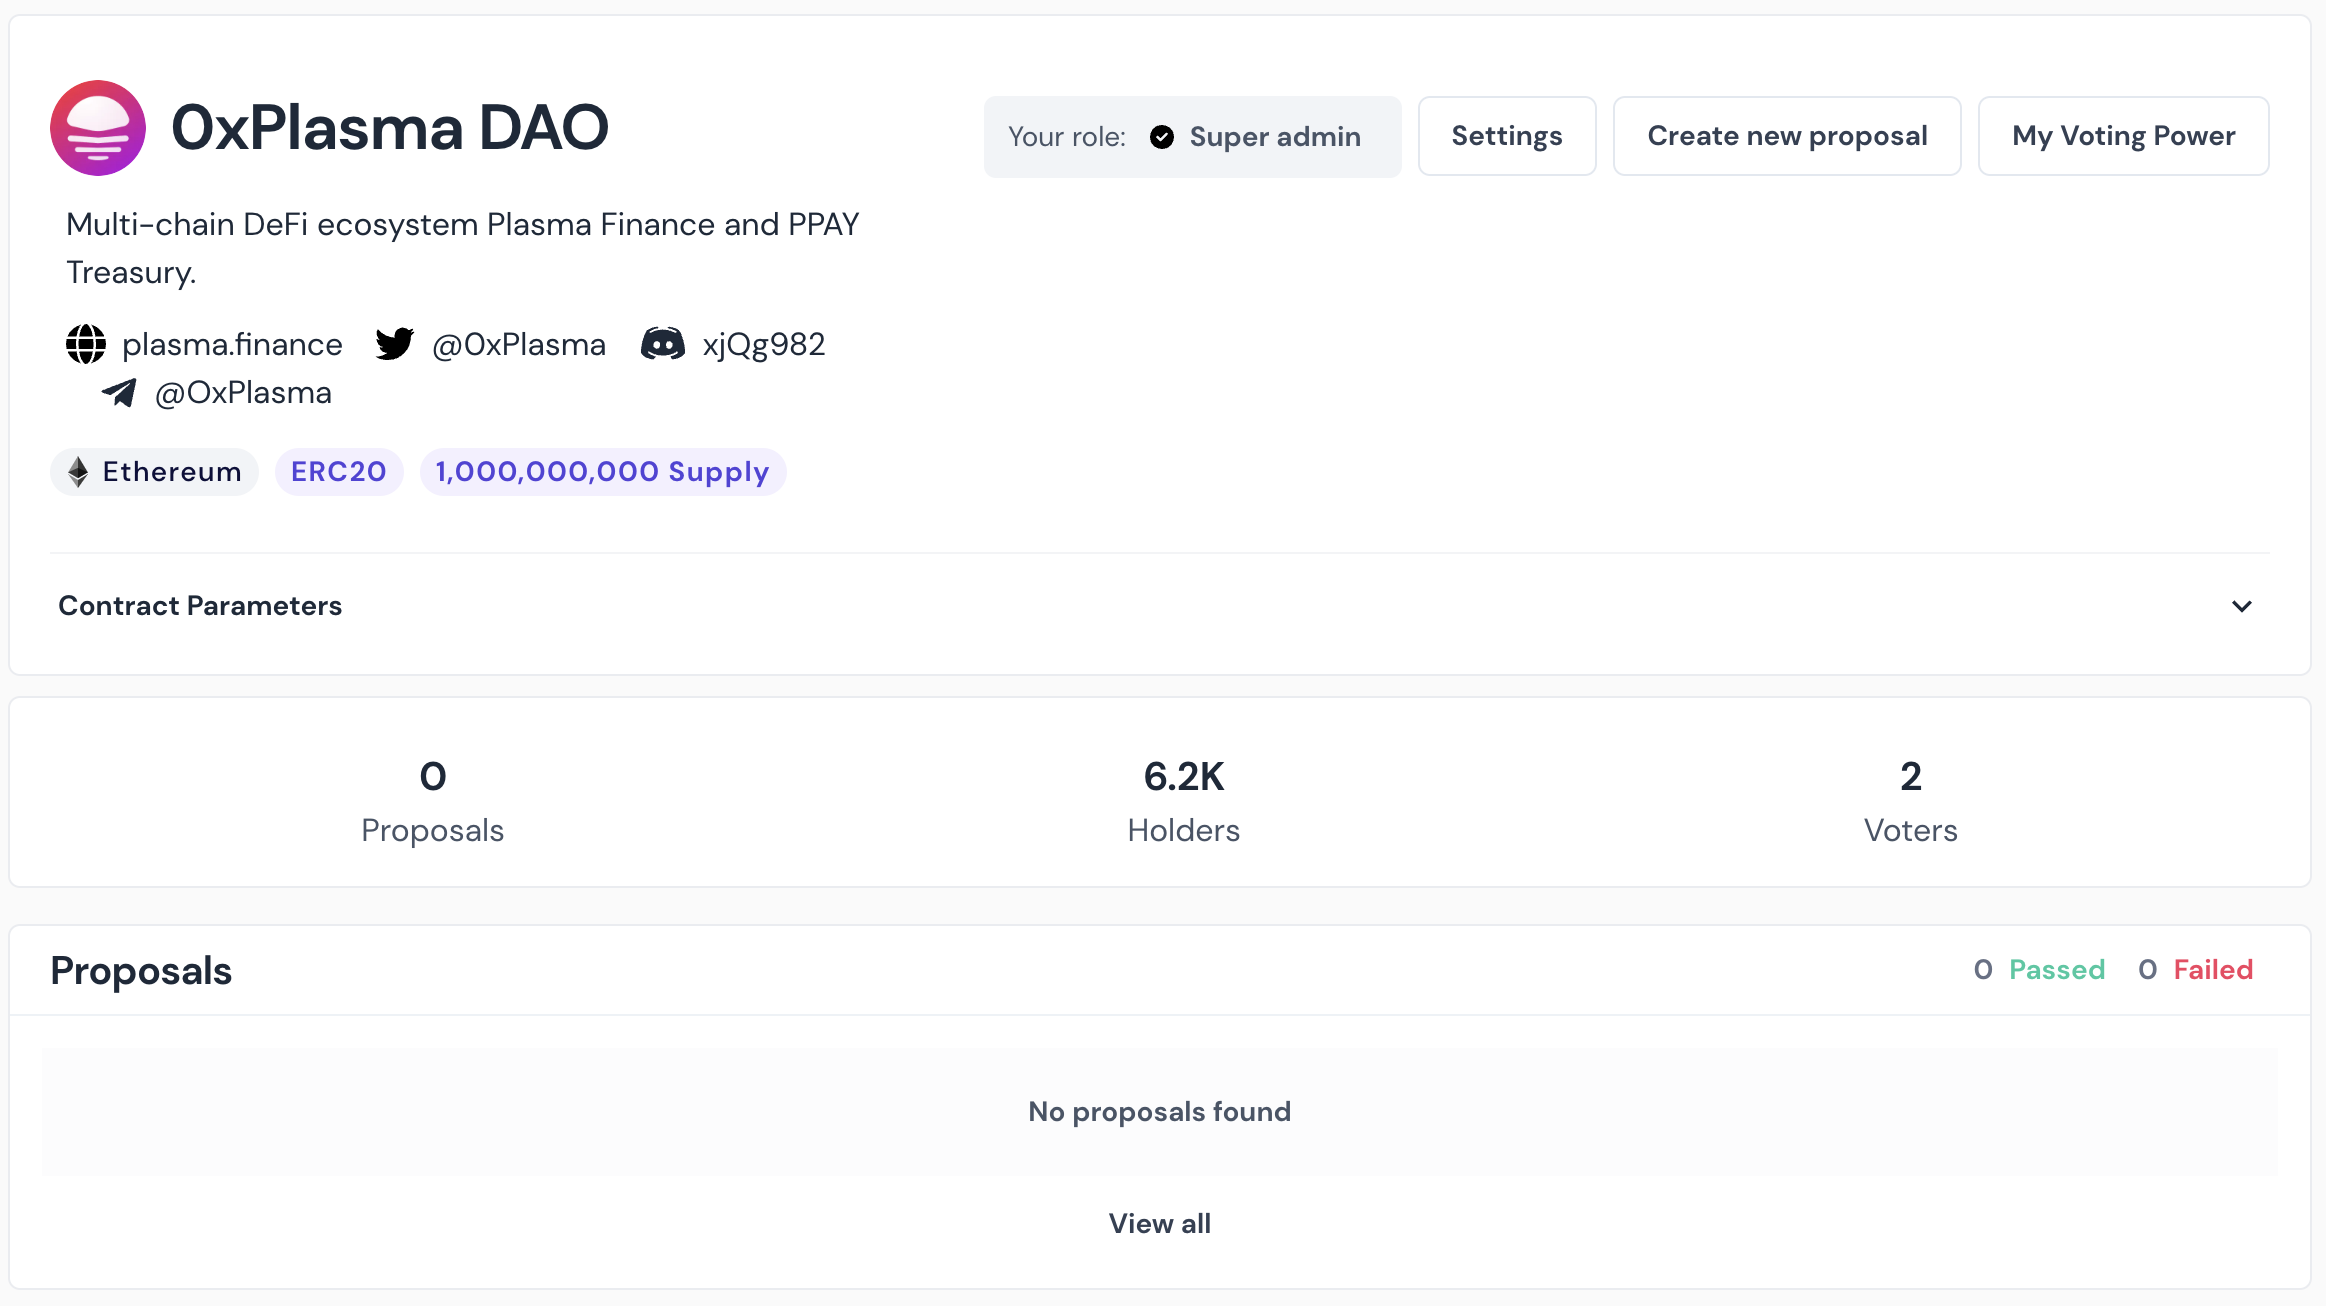Open the xjQg982 Discord invite link

[763, 344]
